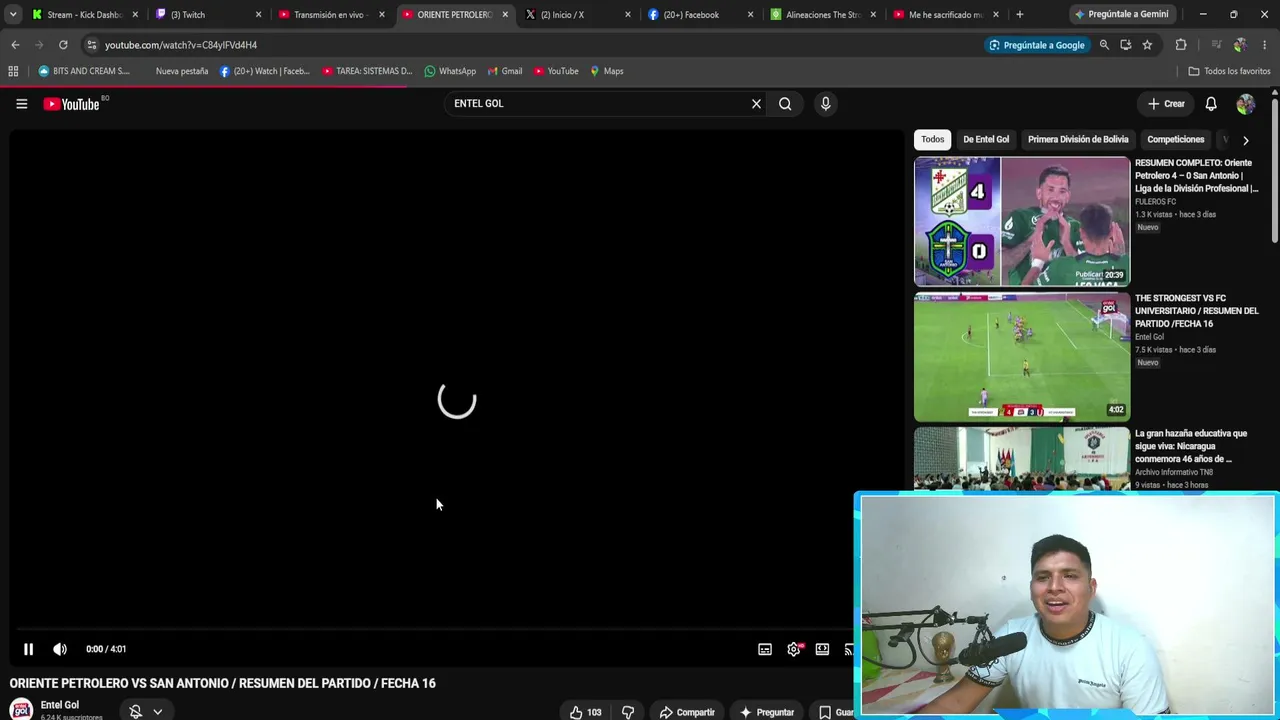Click the browser address bar URL
Image resolution: width=1280 pixels, height=720 pixels.
pyautogui.click(x=181, y=45)
